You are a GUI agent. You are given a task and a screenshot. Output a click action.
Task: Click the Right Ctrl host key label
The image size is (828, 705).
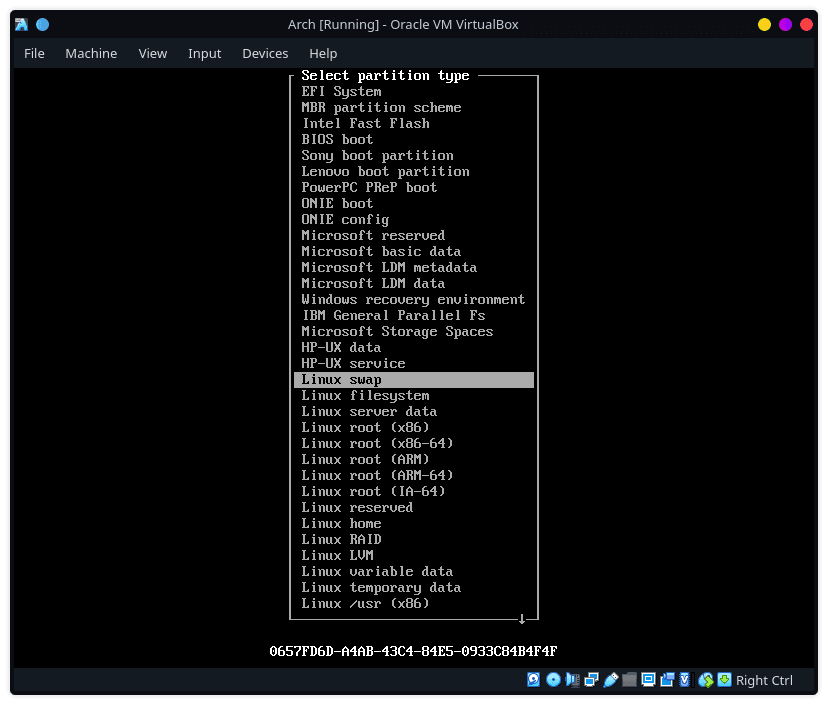[764, 680]
